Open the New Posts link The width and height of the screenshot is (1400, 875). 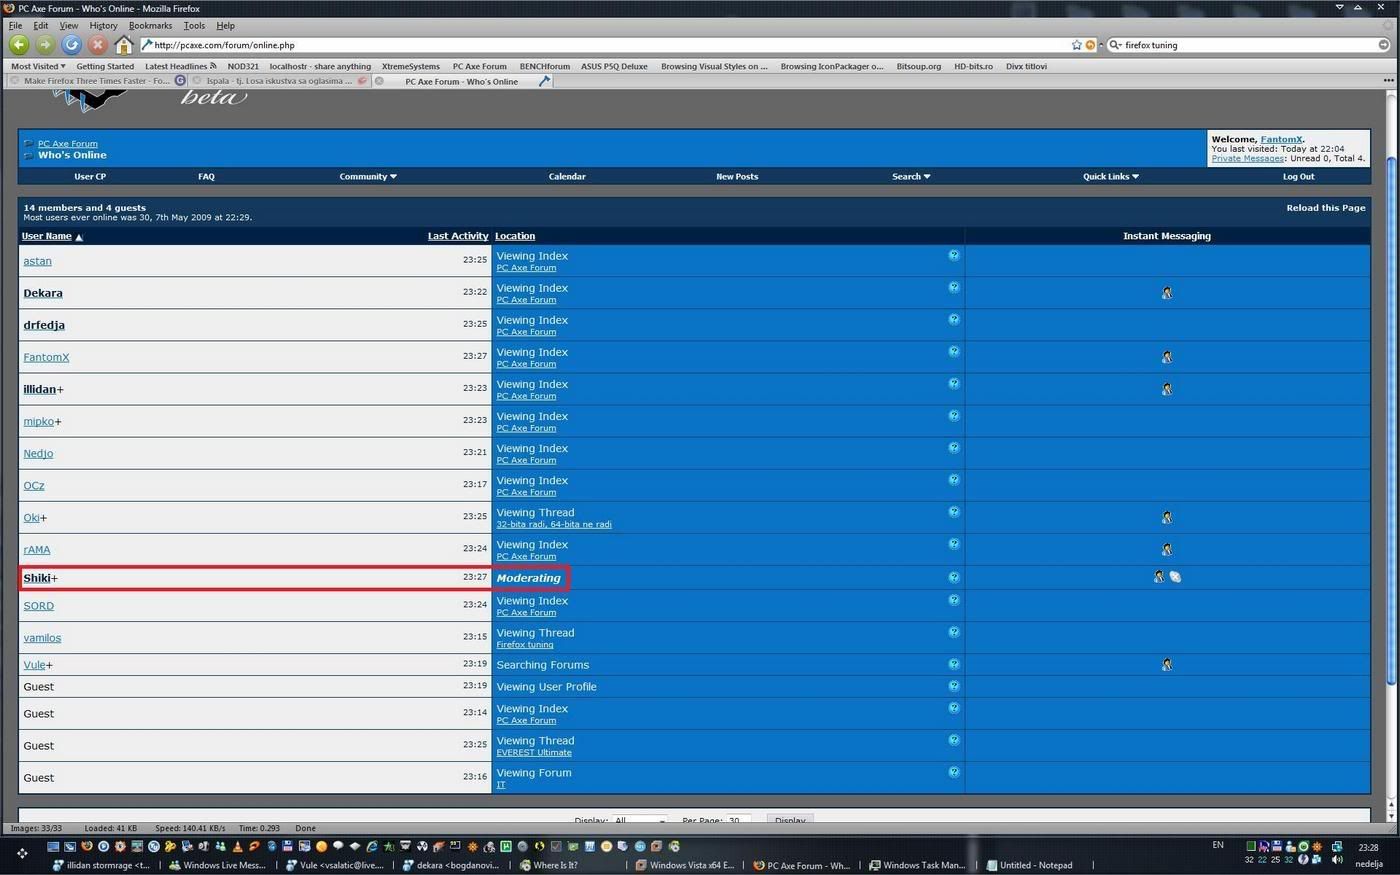click(x=737, y=176)
